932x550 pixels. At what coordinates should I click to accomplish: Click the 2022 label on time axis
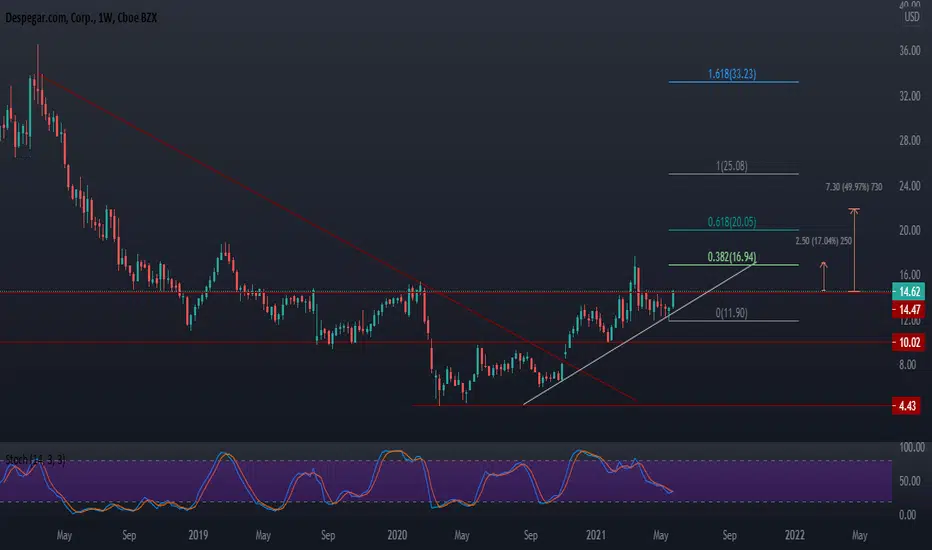point(795,535)
